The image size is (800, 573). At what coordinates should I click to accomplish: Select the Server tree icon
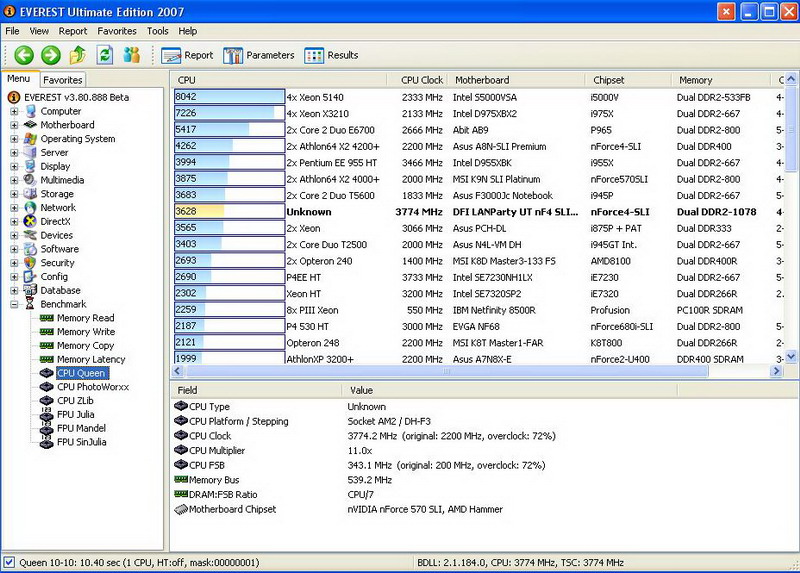coord(31,152)
